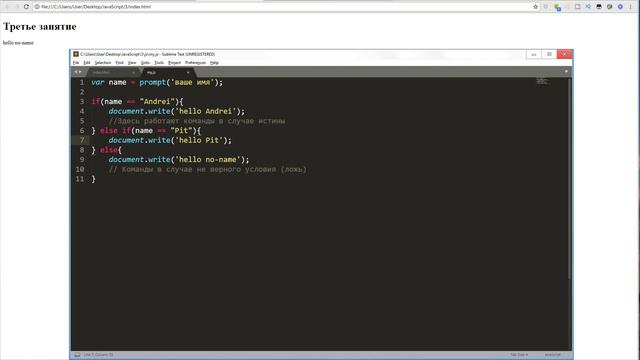Click the closing brace on line 11
Image resolution: width=640 pixels, height=360 pixels.
click(93, 179)
